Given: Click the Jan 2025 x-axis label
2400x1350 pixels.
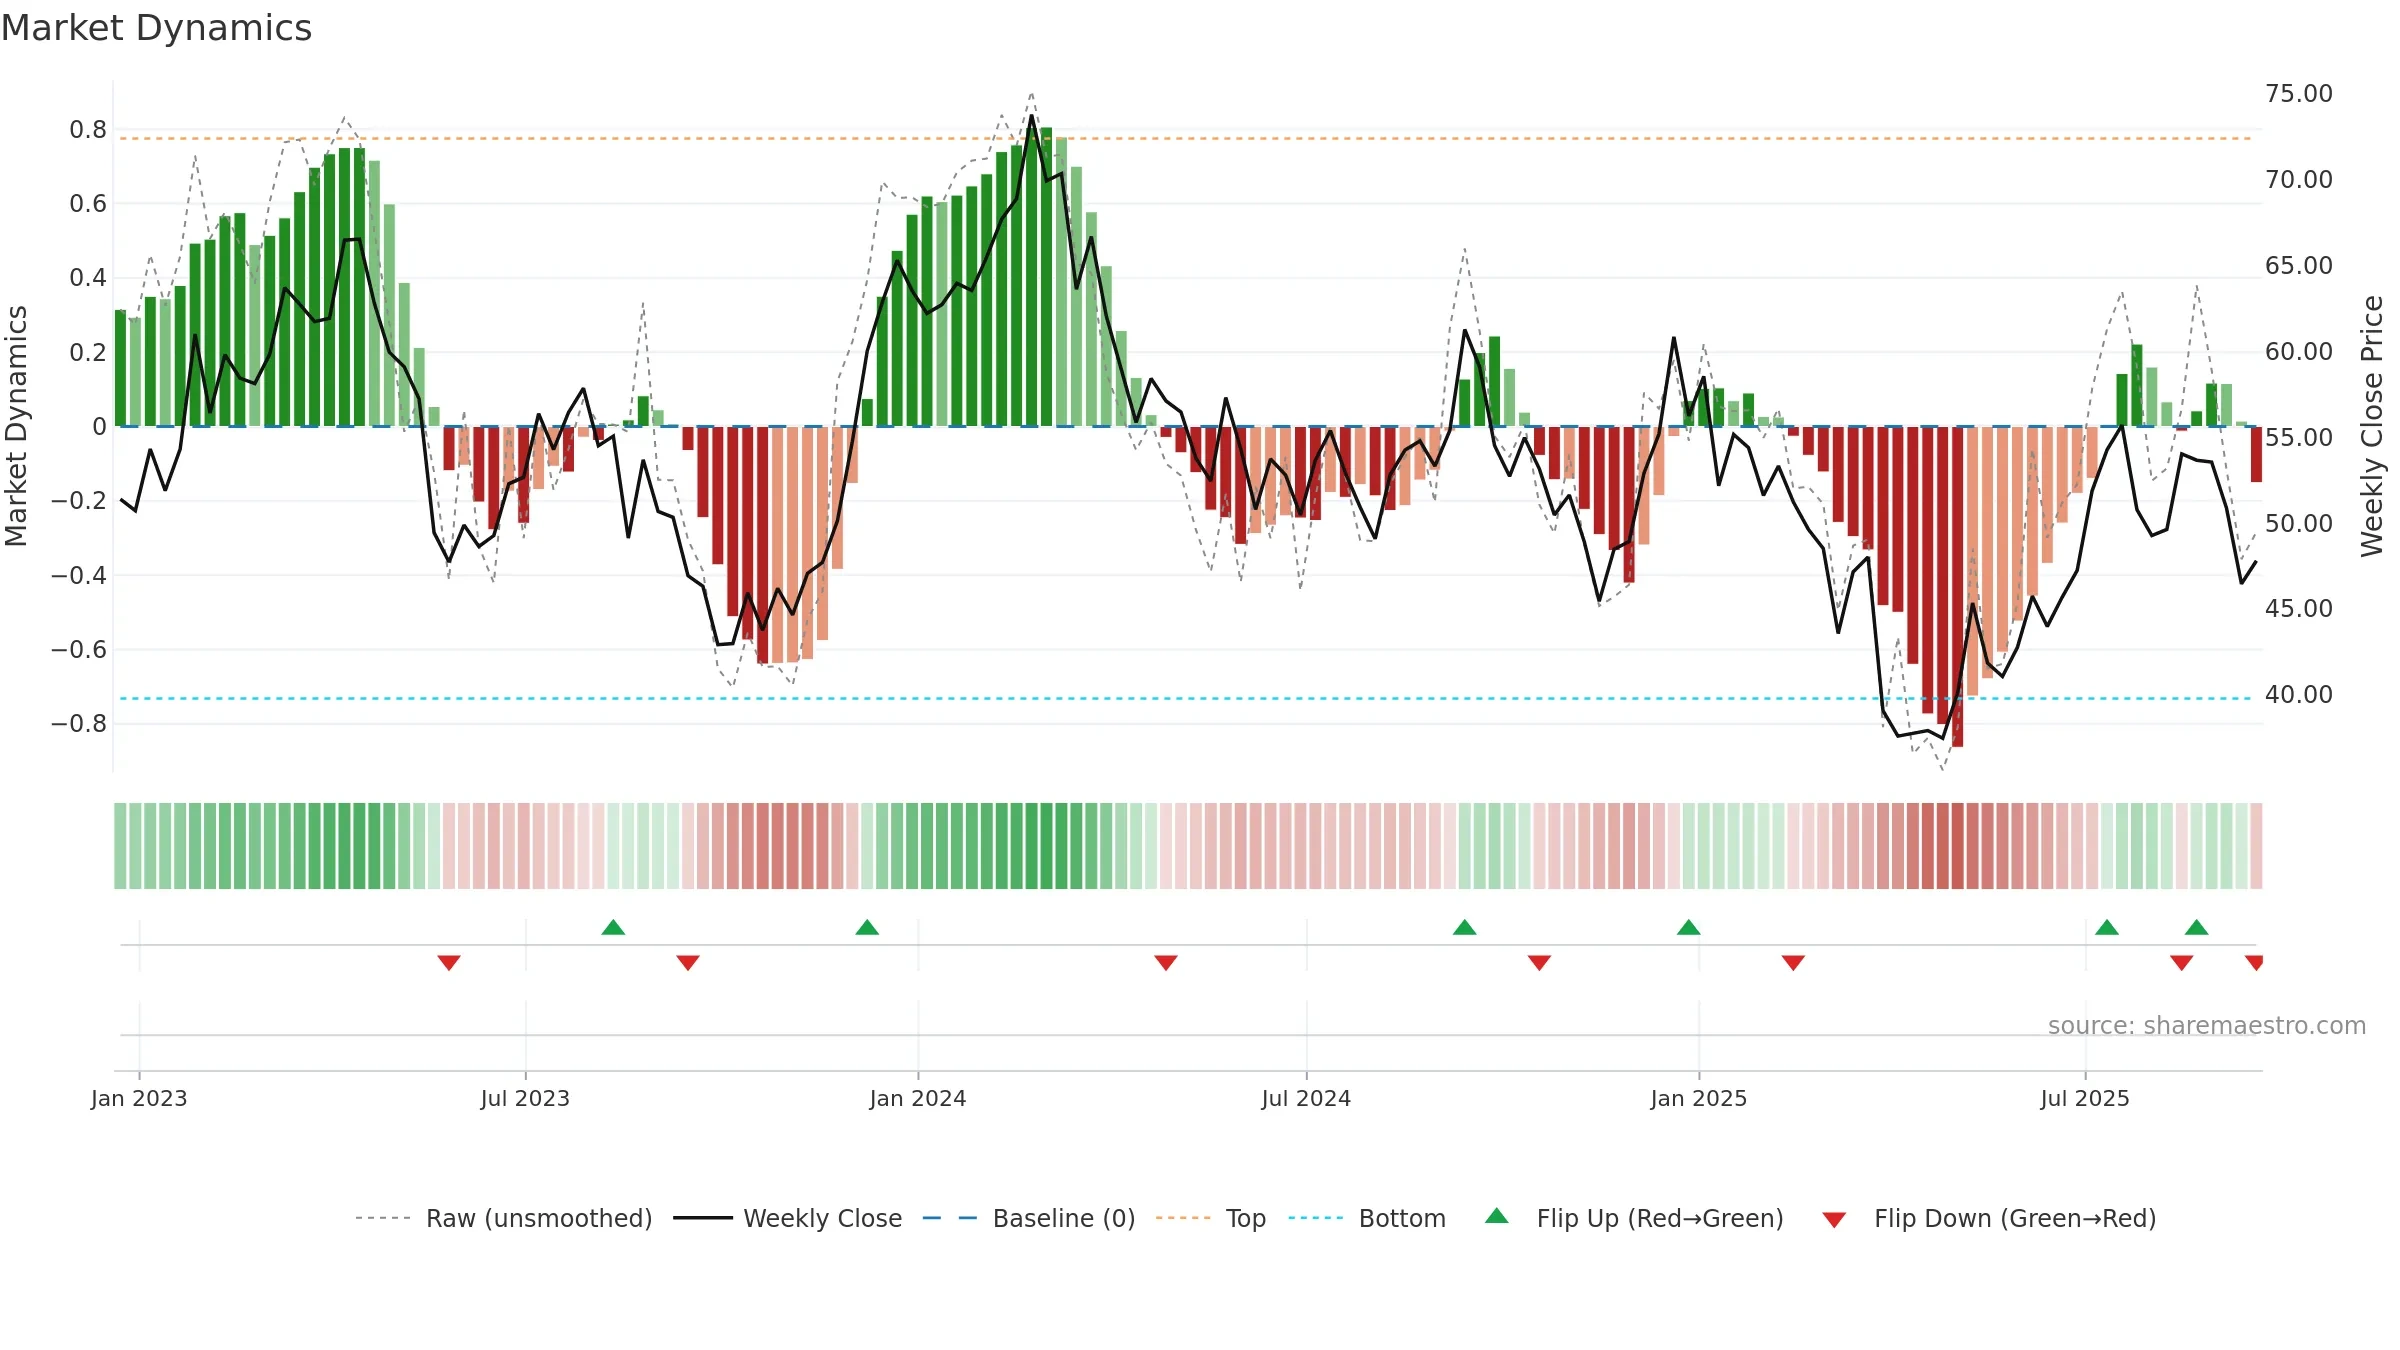Looking at the screenshot, I should [x=1699, y=1098].
